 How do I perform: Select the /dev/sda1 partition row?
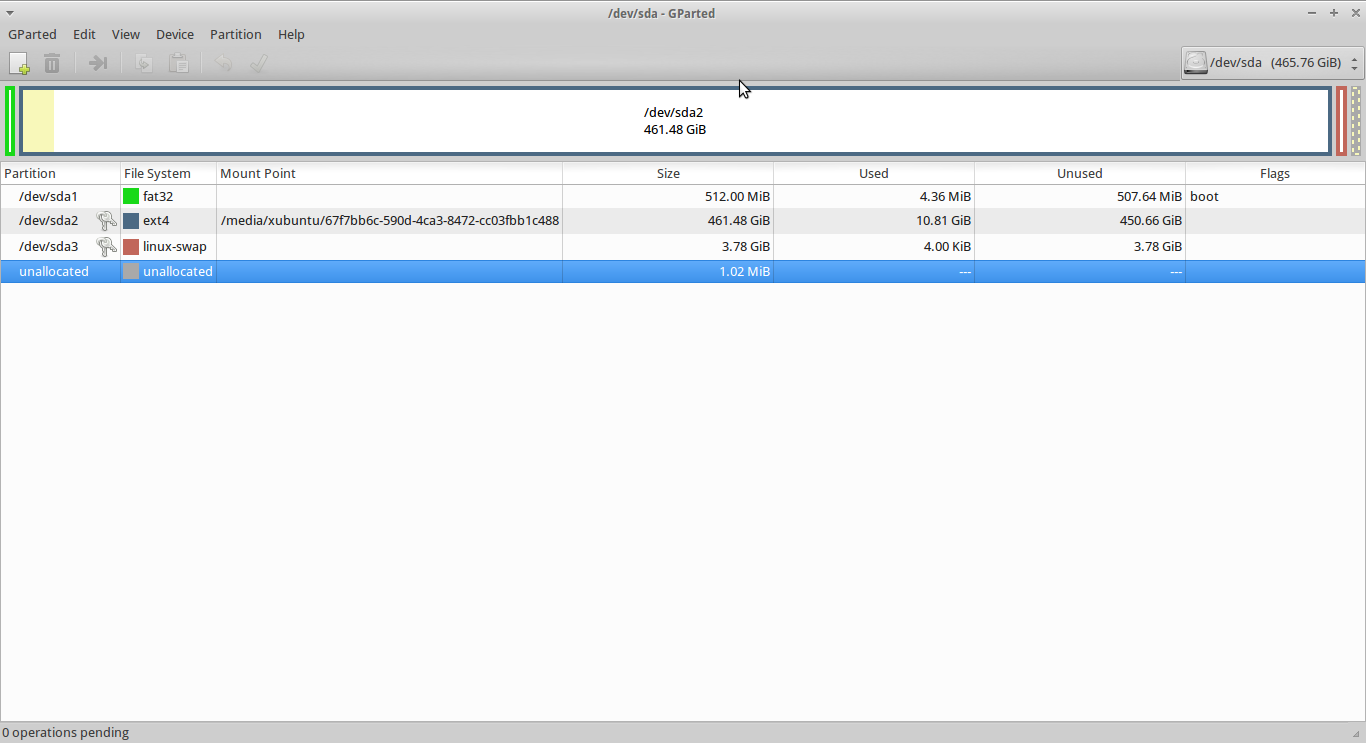(48, 196)
